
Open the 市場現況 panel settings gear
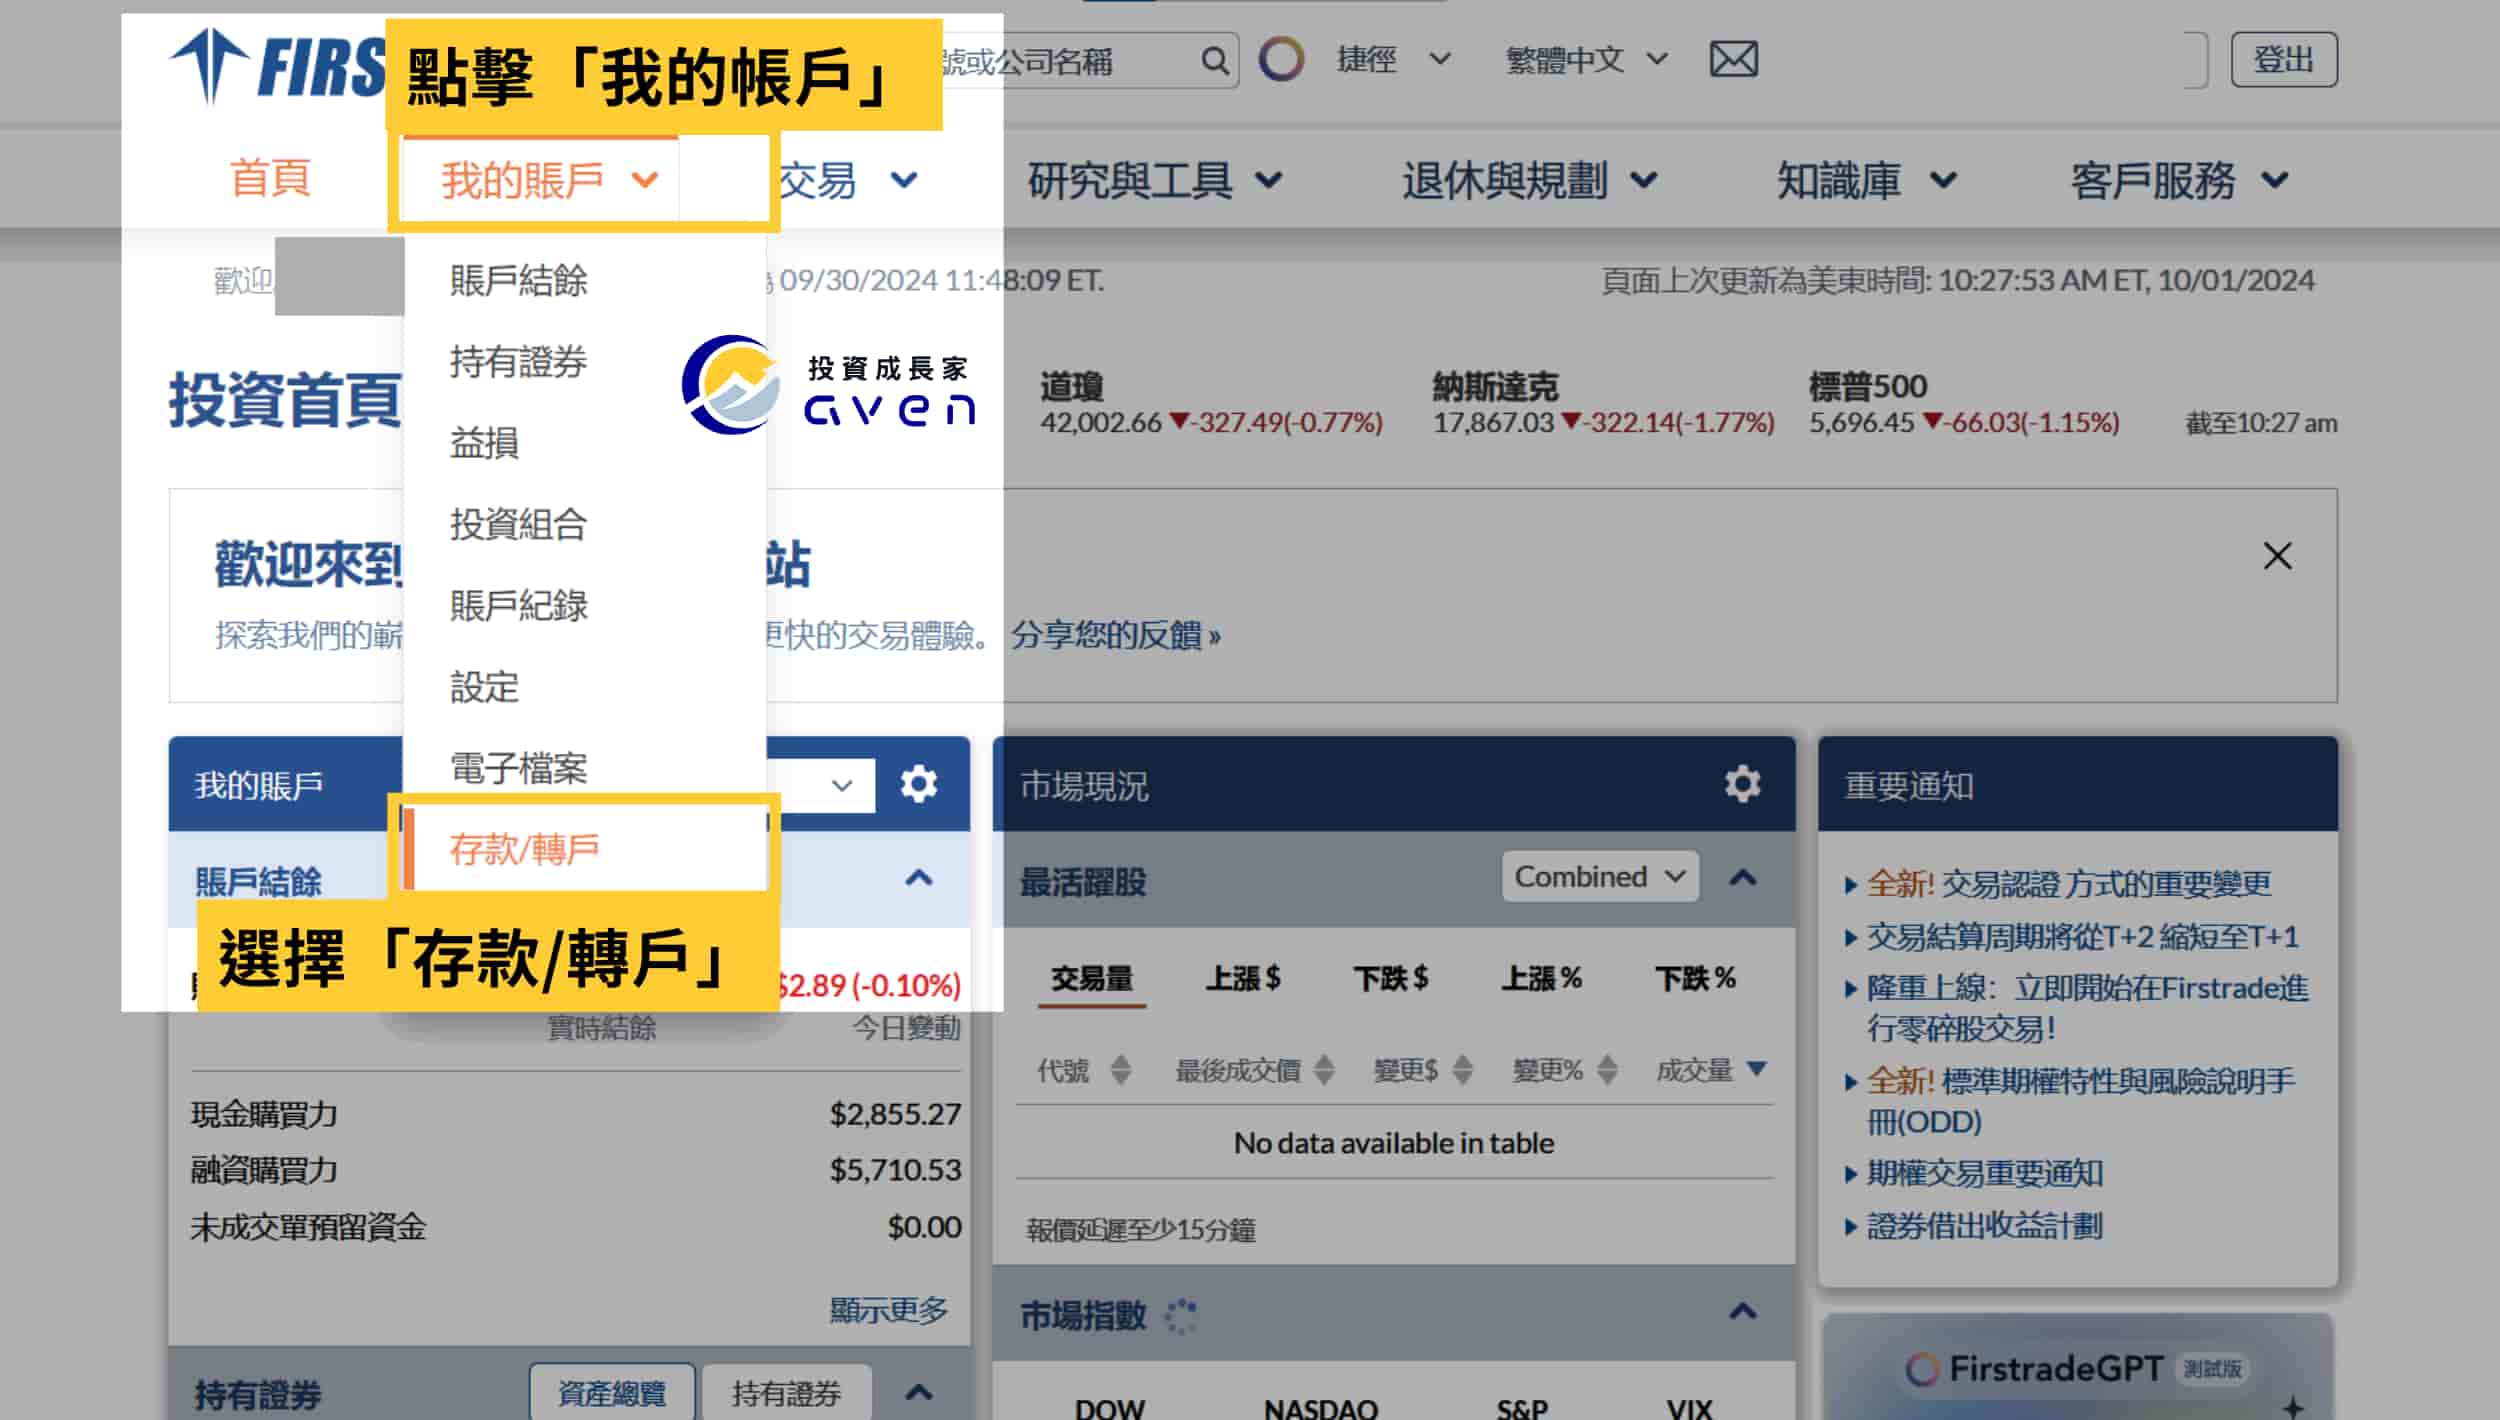click(1743, 784)
